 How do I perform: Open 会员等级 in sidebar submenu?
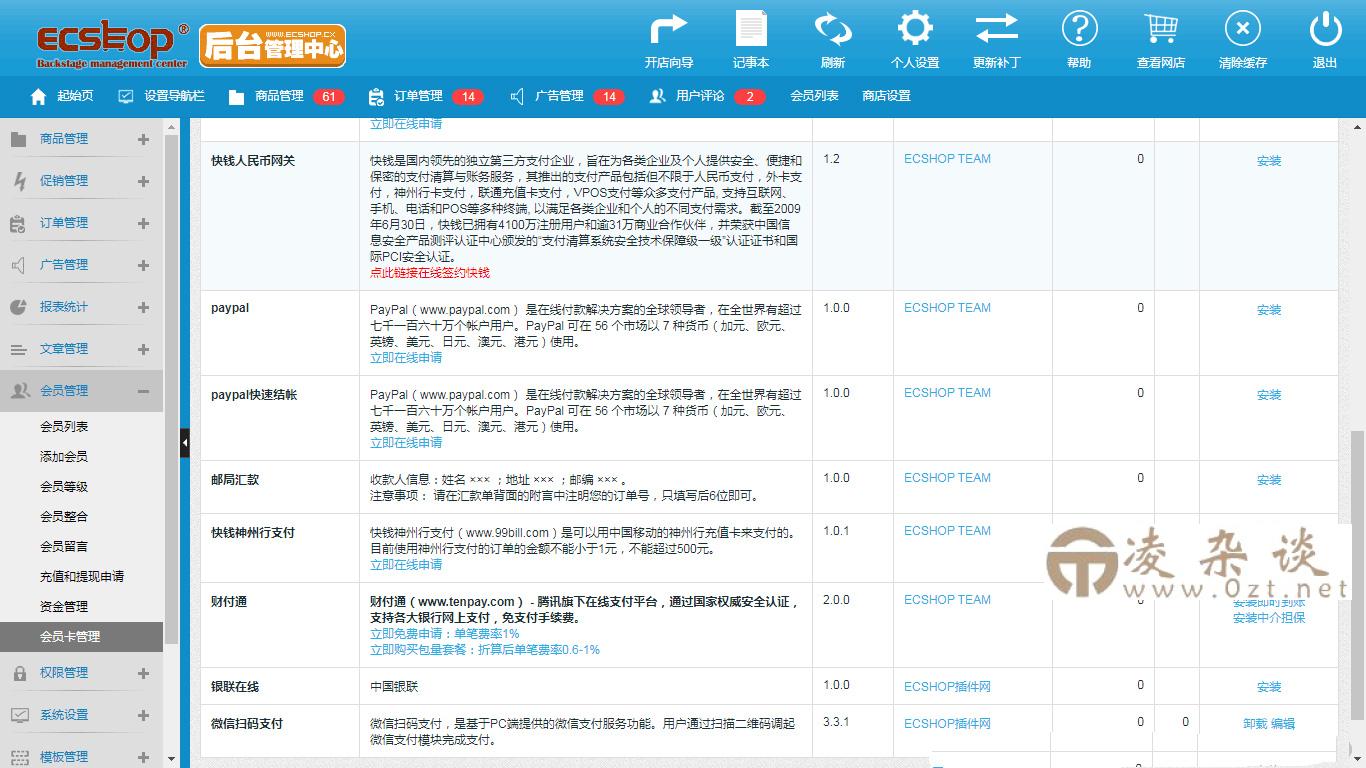tap(64, 487)
